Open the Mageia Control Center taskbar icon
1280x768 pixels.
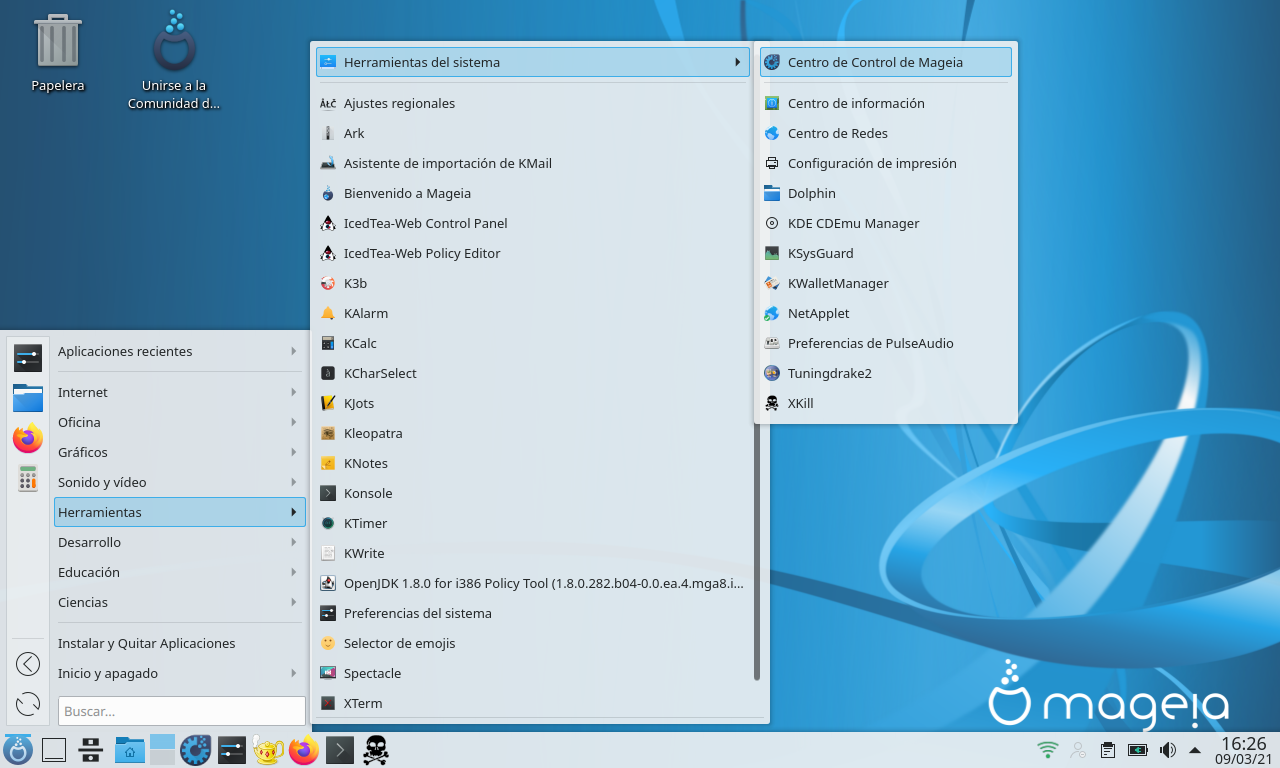[195, 750]
